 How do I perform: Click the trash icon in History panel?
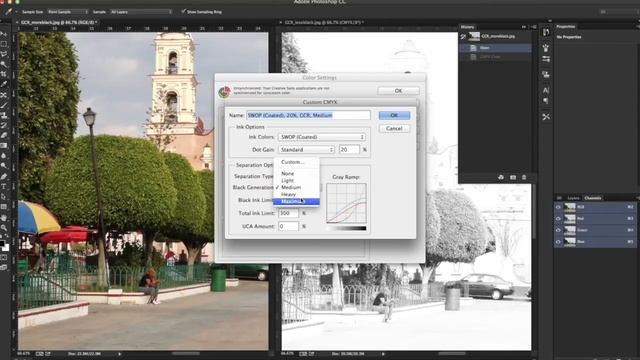click(524, 177)
